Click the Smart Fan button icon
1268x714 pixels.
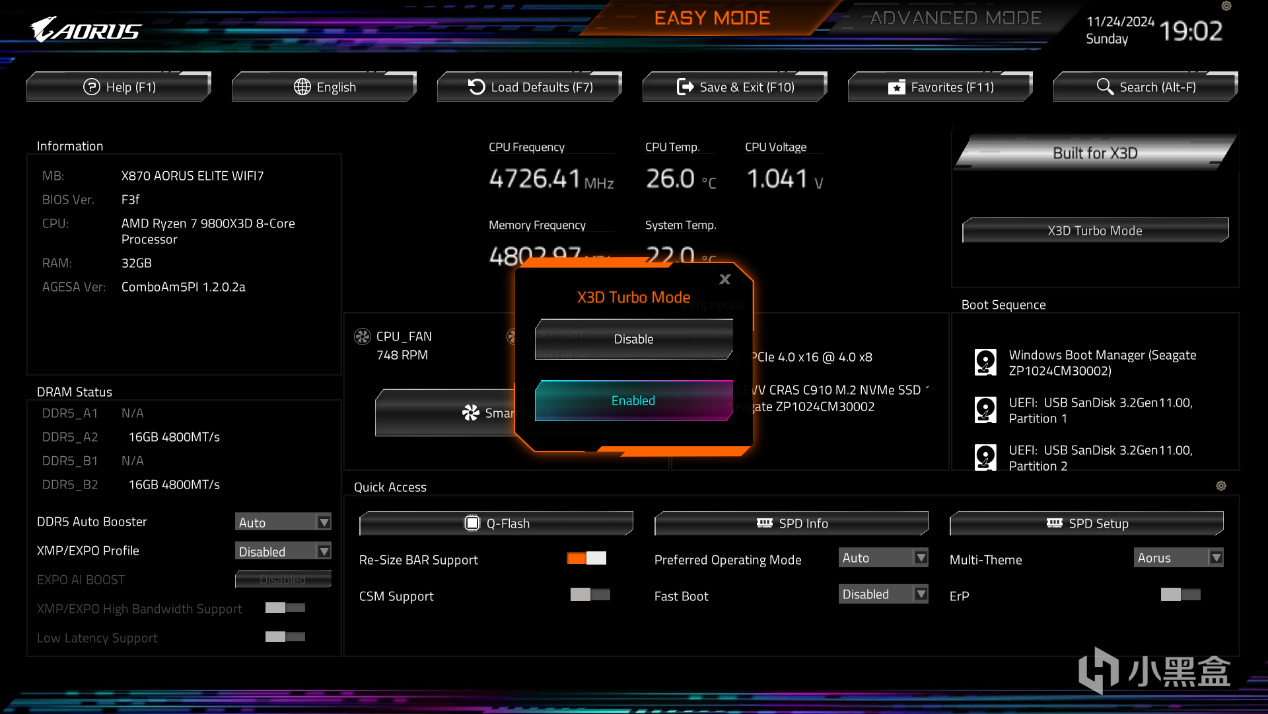470,413
